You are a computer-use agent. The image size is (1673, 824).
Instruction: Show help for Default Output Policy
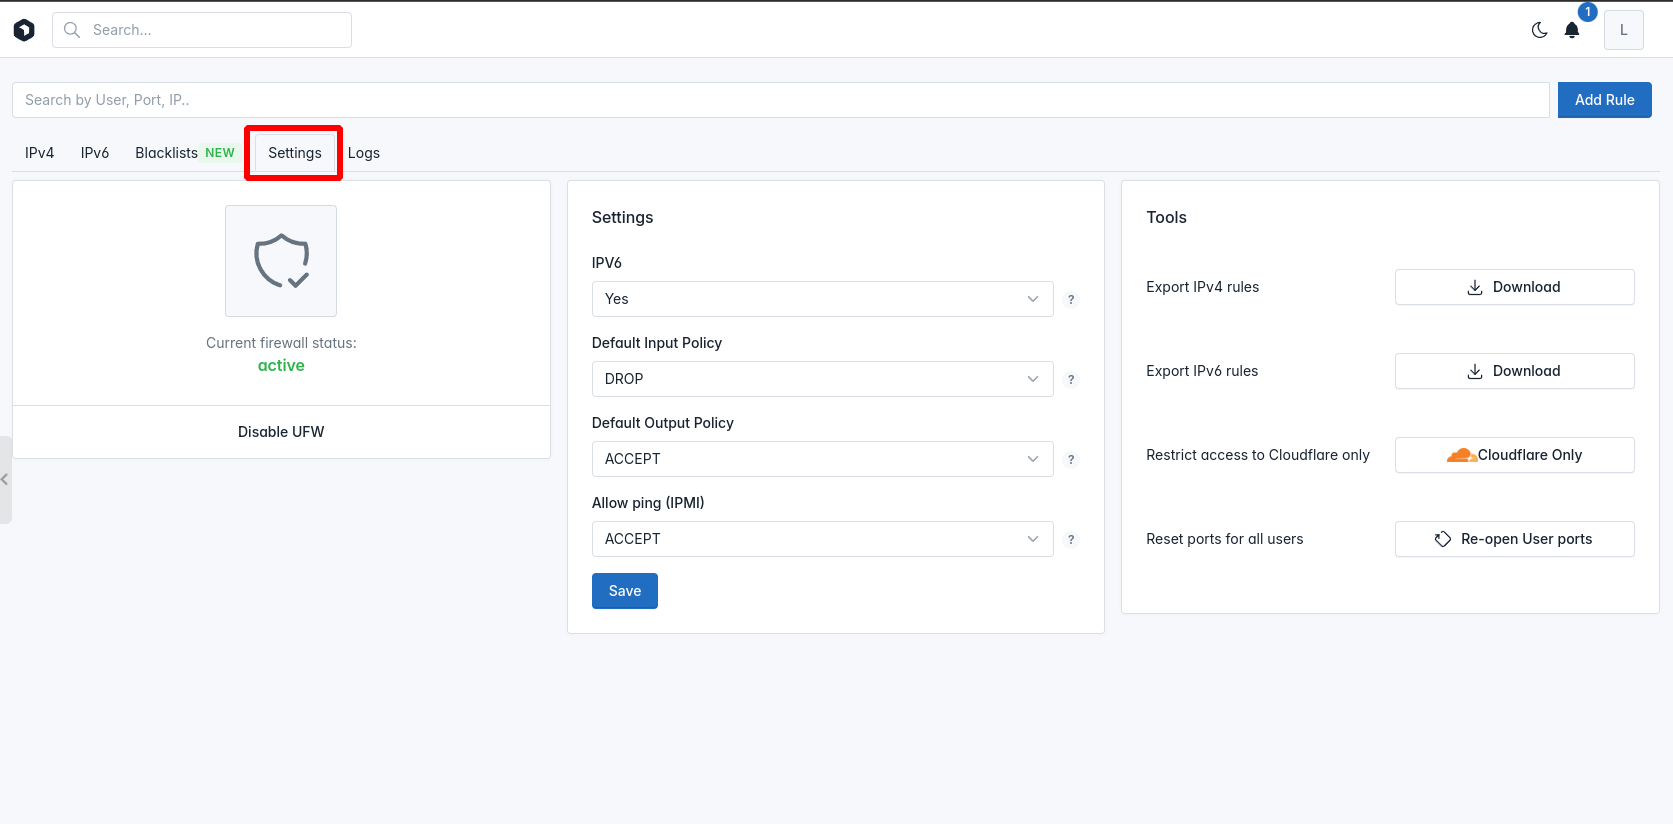pos(1071,459)
